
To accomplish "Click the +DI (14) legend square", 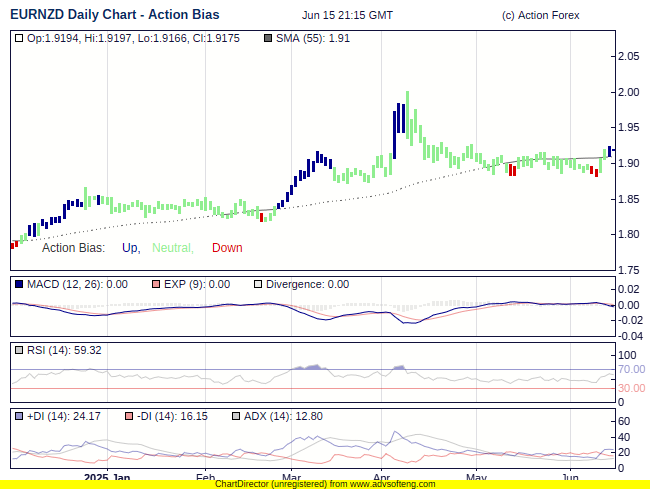I will coord(19,416).
